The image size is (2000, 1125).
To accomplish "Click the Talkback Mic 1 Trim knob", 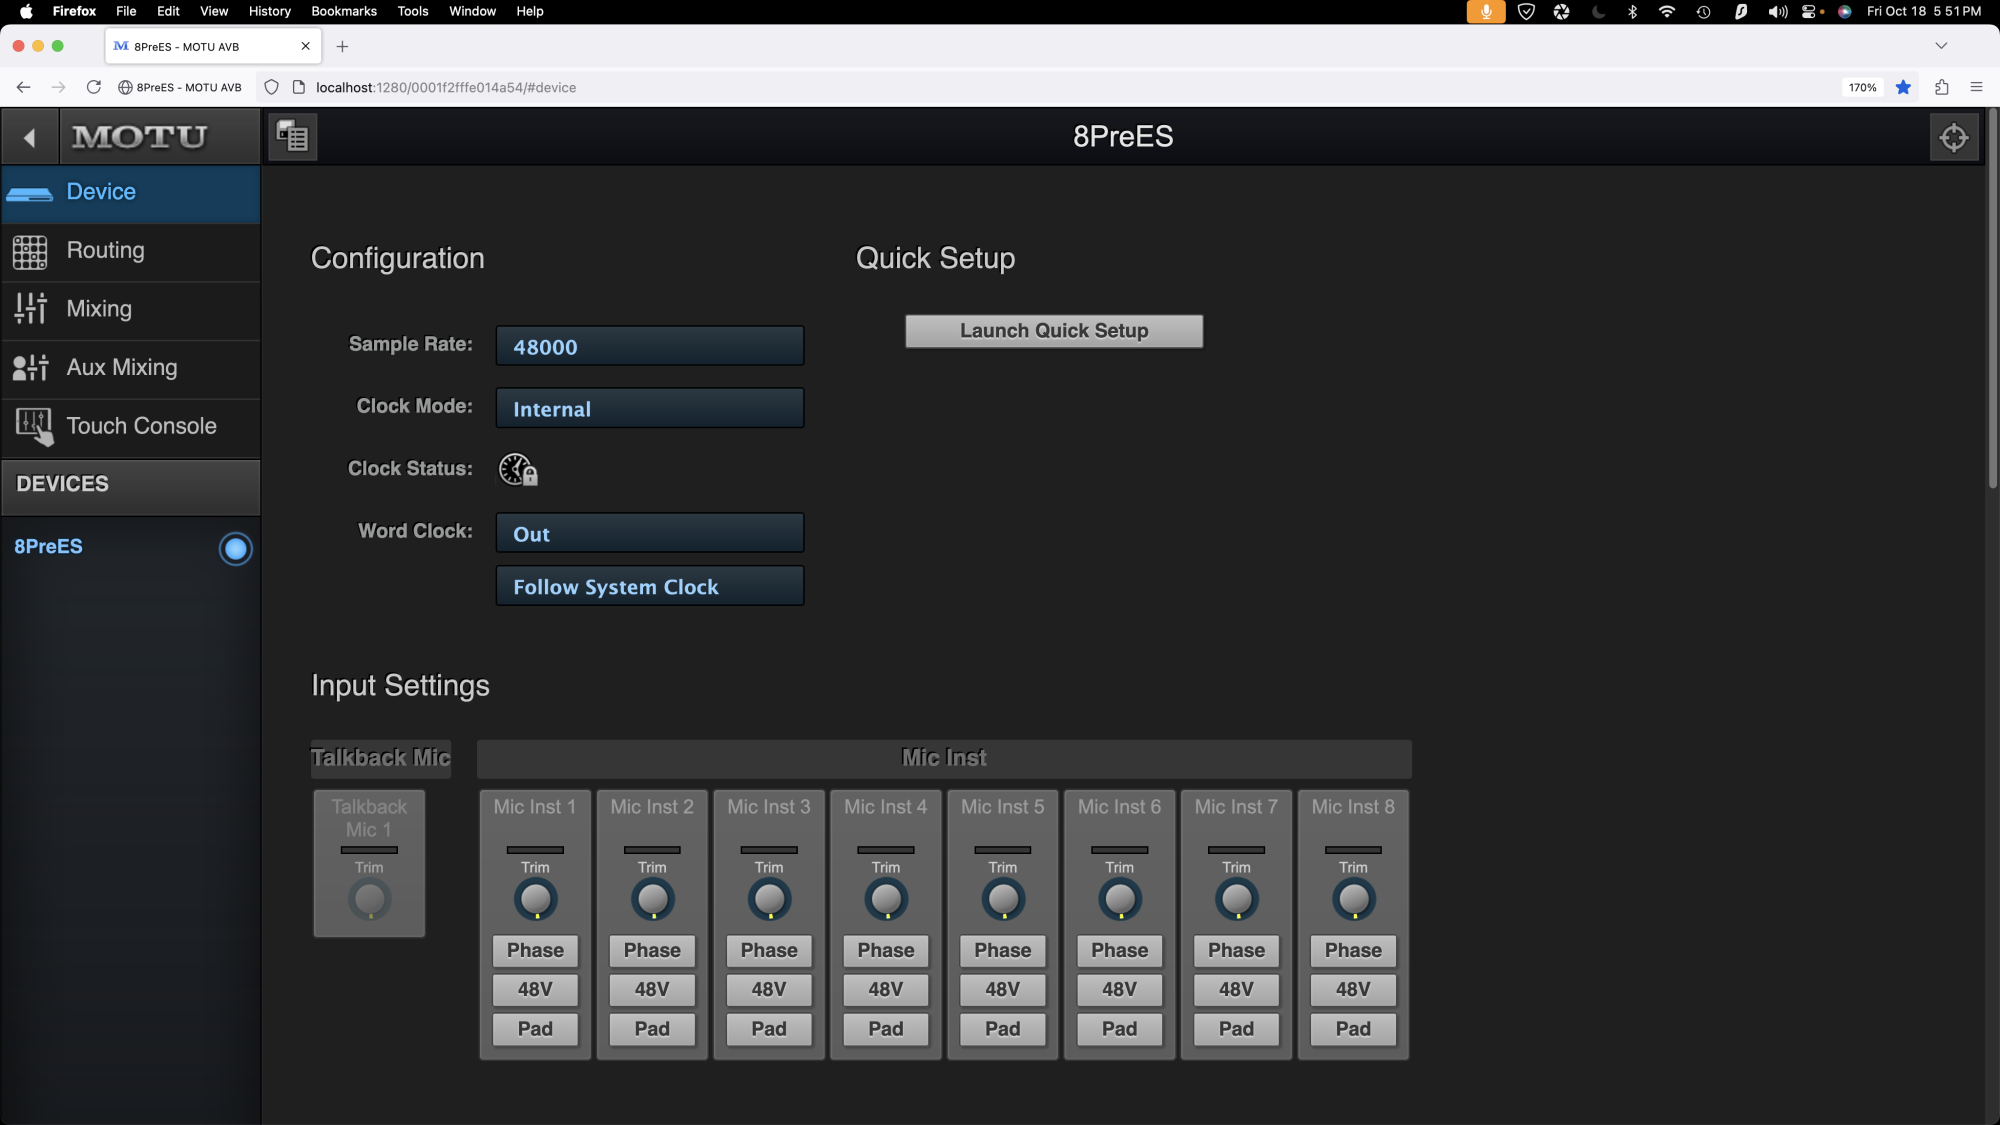I will [x=369, y=900].
